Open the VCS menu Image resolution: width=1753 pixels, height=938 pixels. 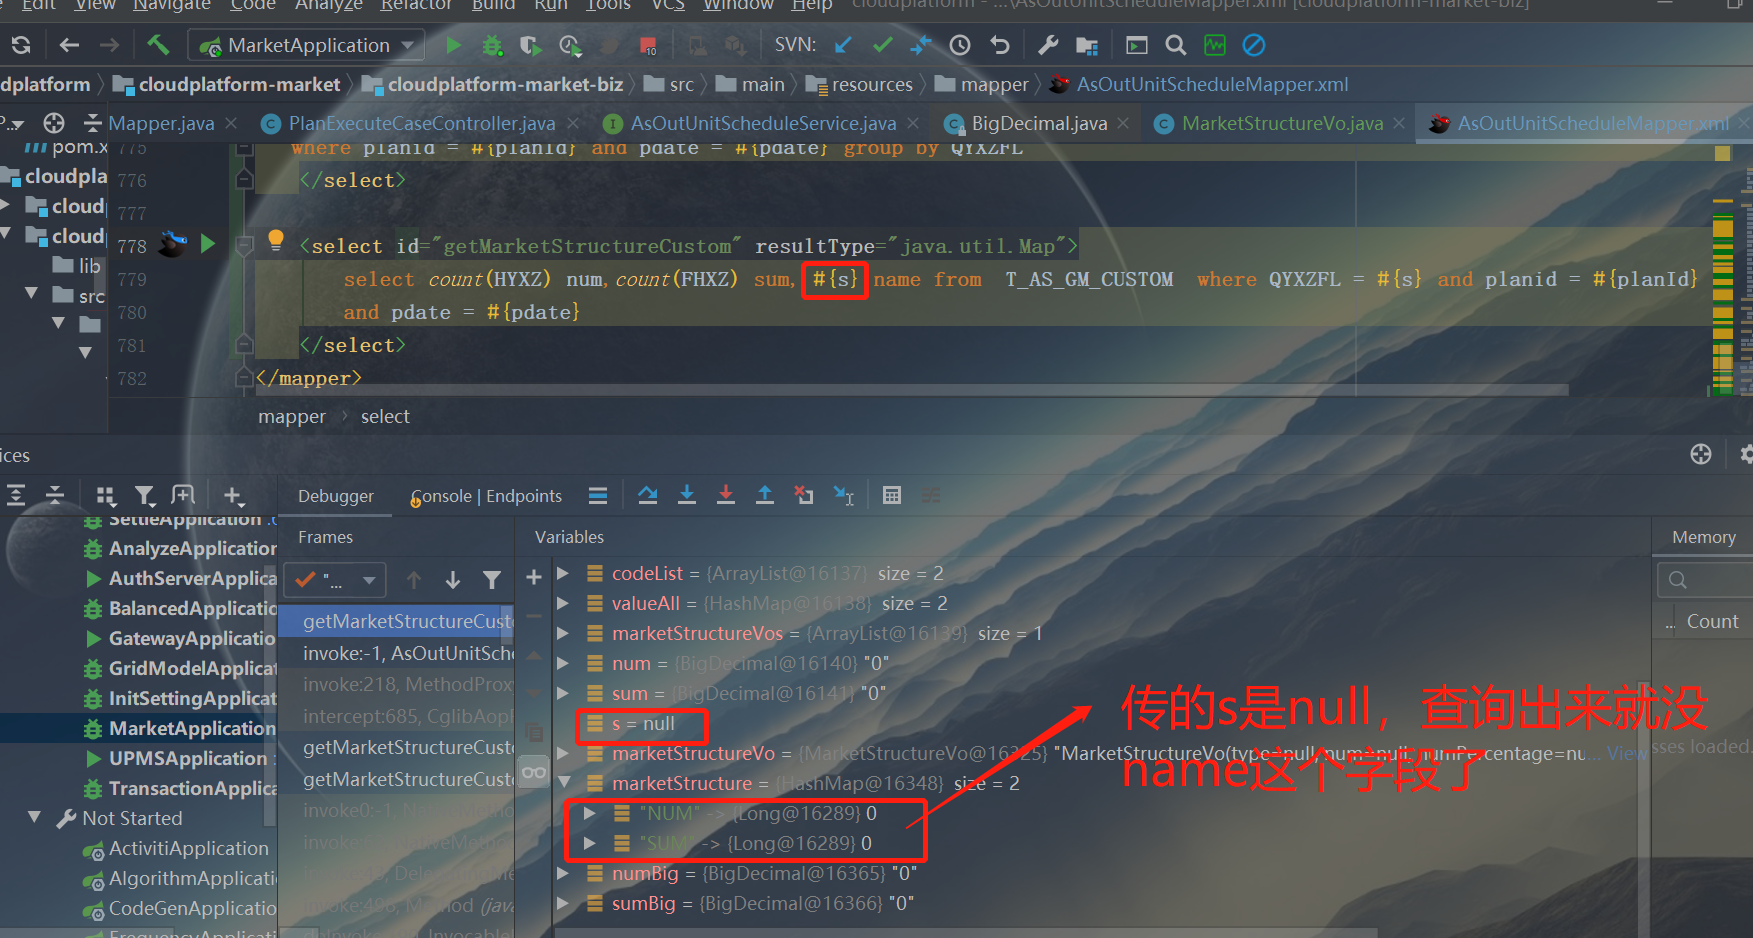coord(667,6)
